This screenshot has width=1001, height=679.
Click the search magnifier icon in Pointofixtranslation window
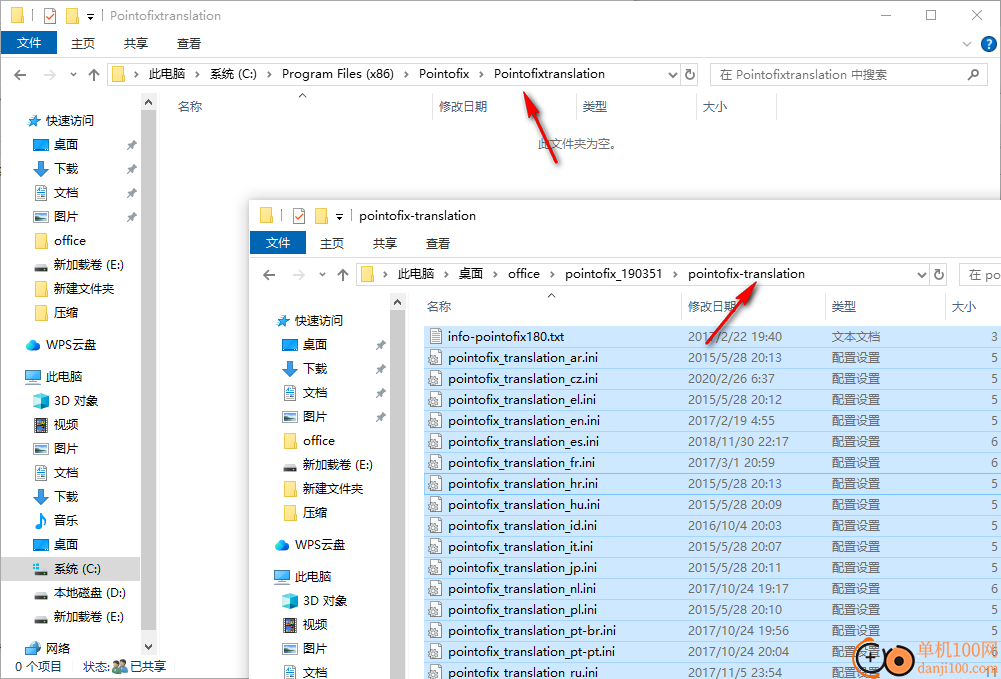pyautogui.click(x=973, y=75)
